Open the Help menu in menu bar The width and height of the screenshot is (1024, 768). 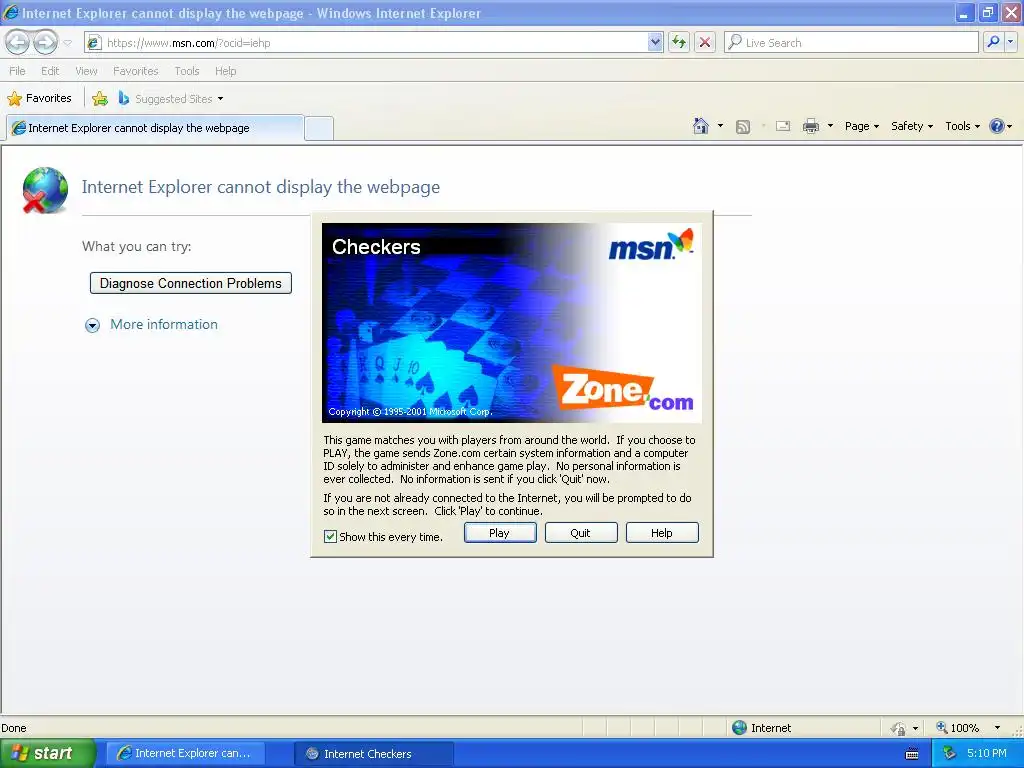pos(225,71)
